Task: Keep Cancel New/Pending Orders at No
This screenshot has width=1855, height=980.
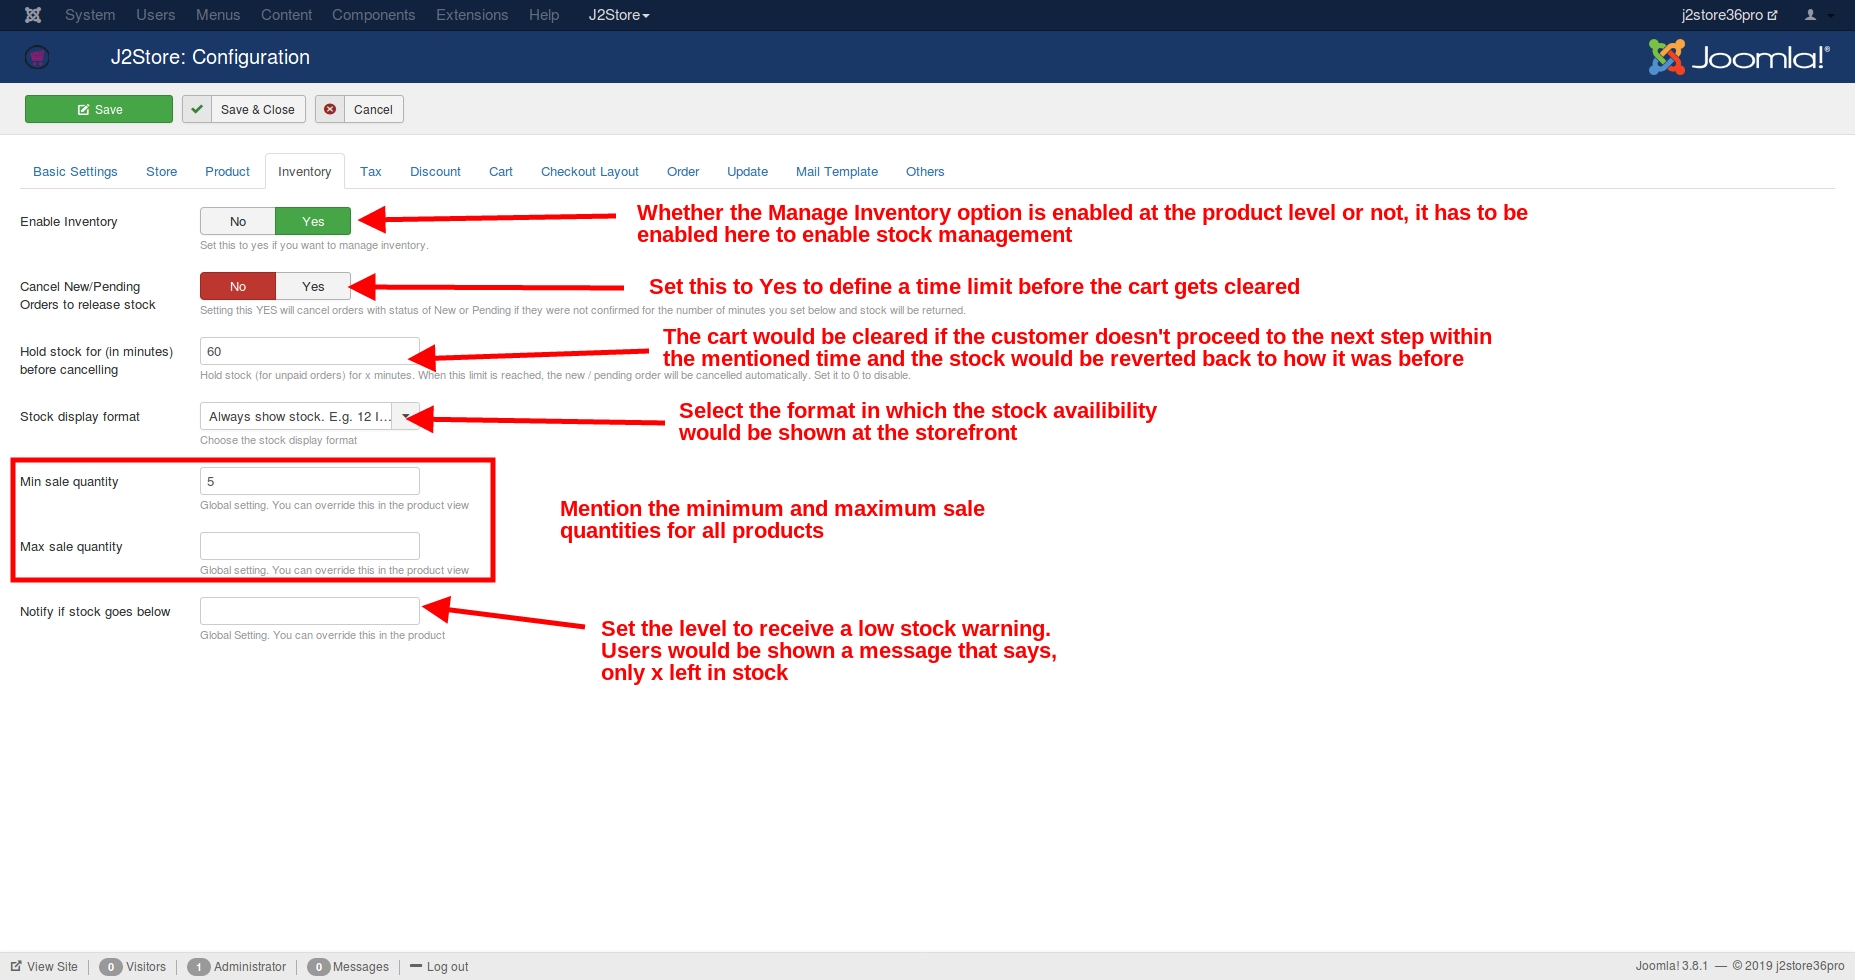Action: (x=238, y=286)
